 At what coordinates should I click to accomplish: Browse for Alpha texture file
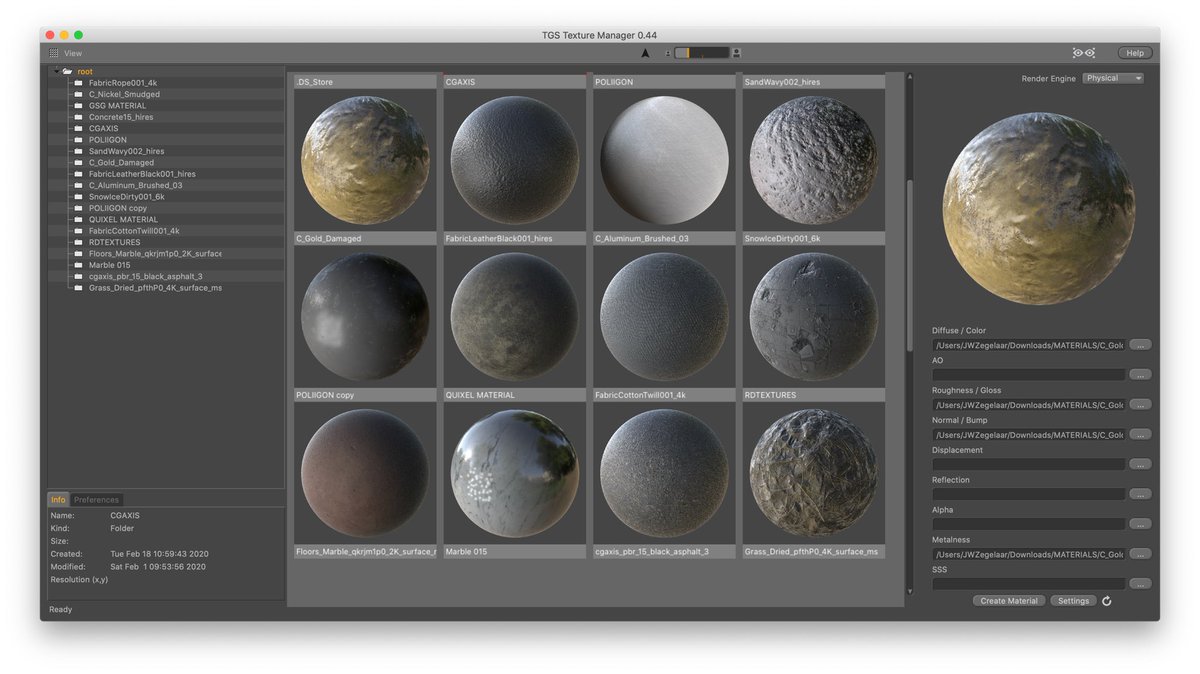[x=1140, y=524]
